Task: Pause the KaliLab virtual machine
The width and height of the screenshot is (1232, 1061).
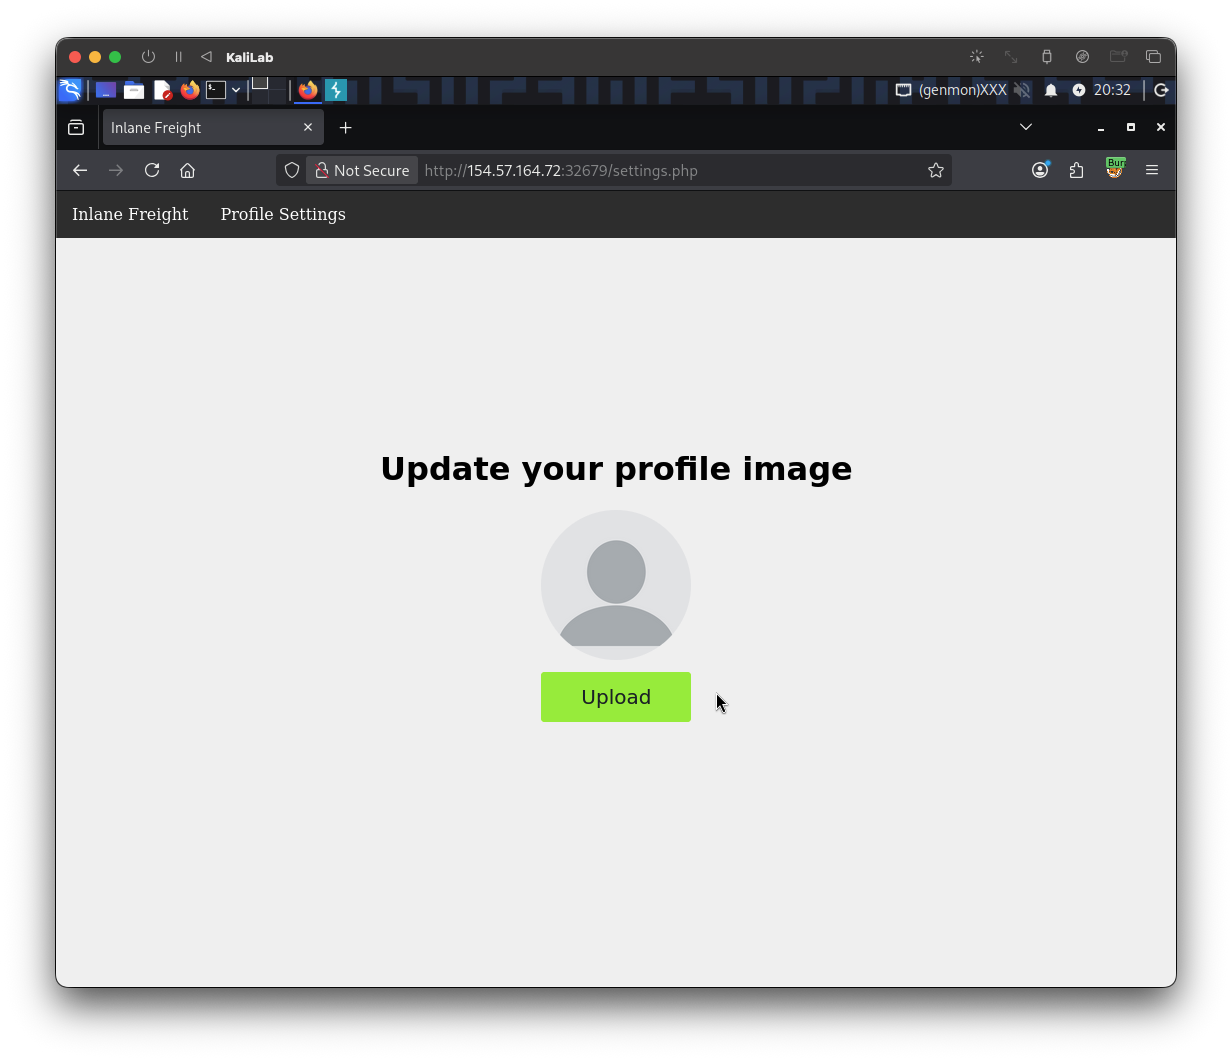Action: tap(178, 57)
